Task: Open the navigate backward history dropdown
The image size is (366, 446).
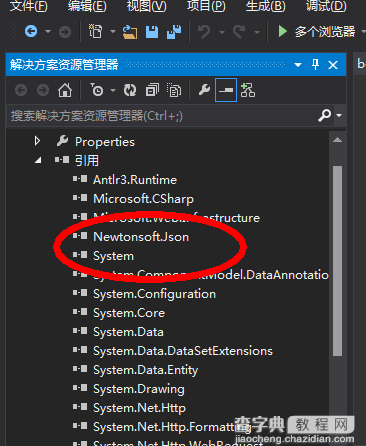Action: 48,32
